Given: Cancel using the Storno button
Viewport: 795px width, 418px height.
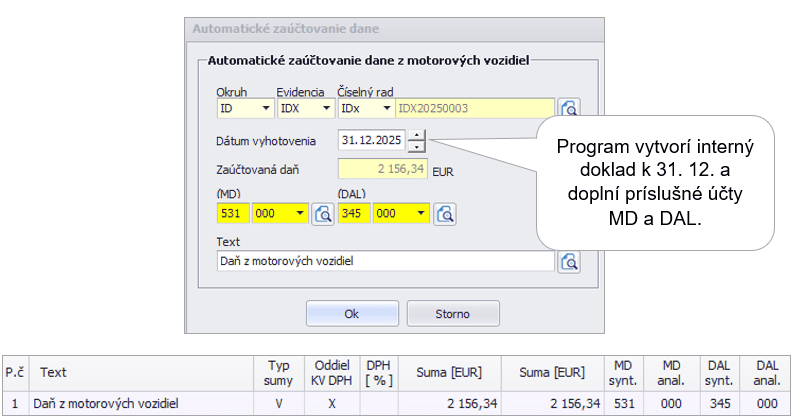Looking at the screenshot, I should click(452, 313).
